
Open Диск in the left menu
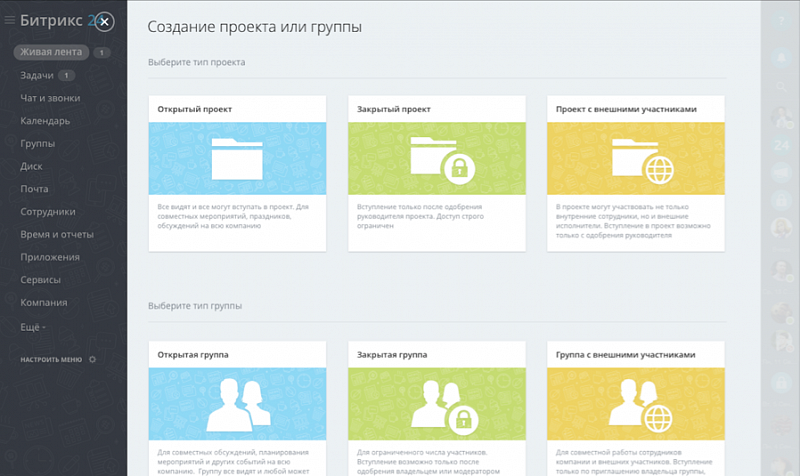coord(31,166)
